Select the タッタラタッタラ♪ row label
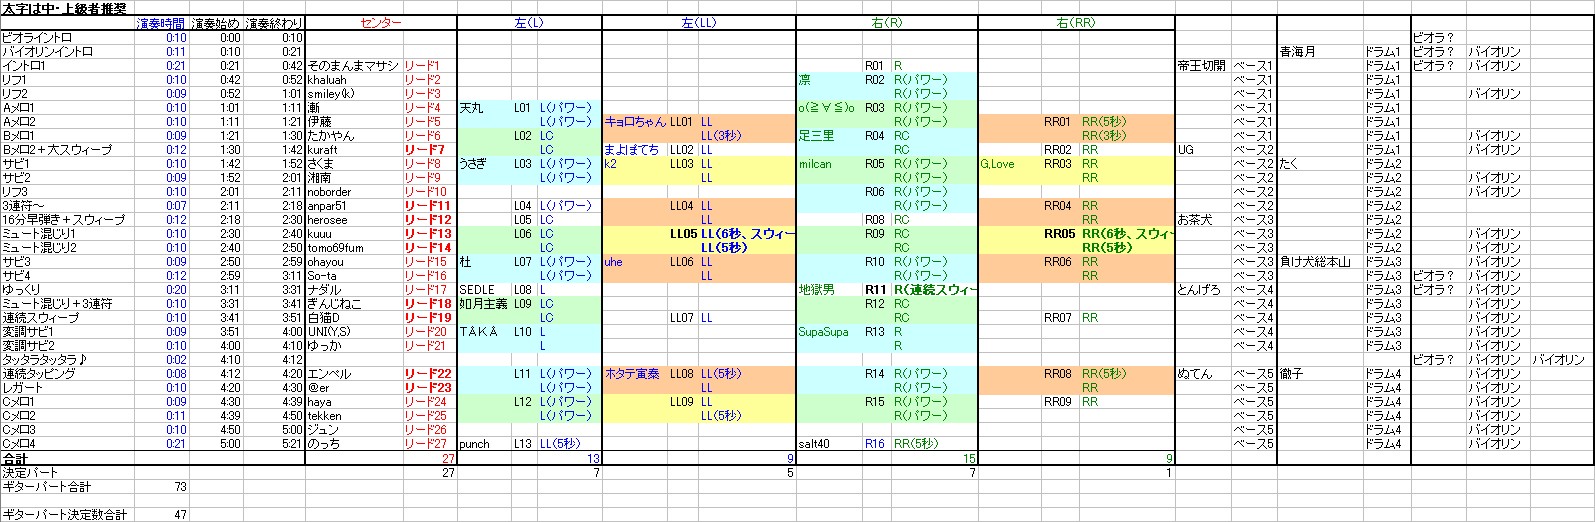This screenshot has height=522, width=1595. click(68, 359)
